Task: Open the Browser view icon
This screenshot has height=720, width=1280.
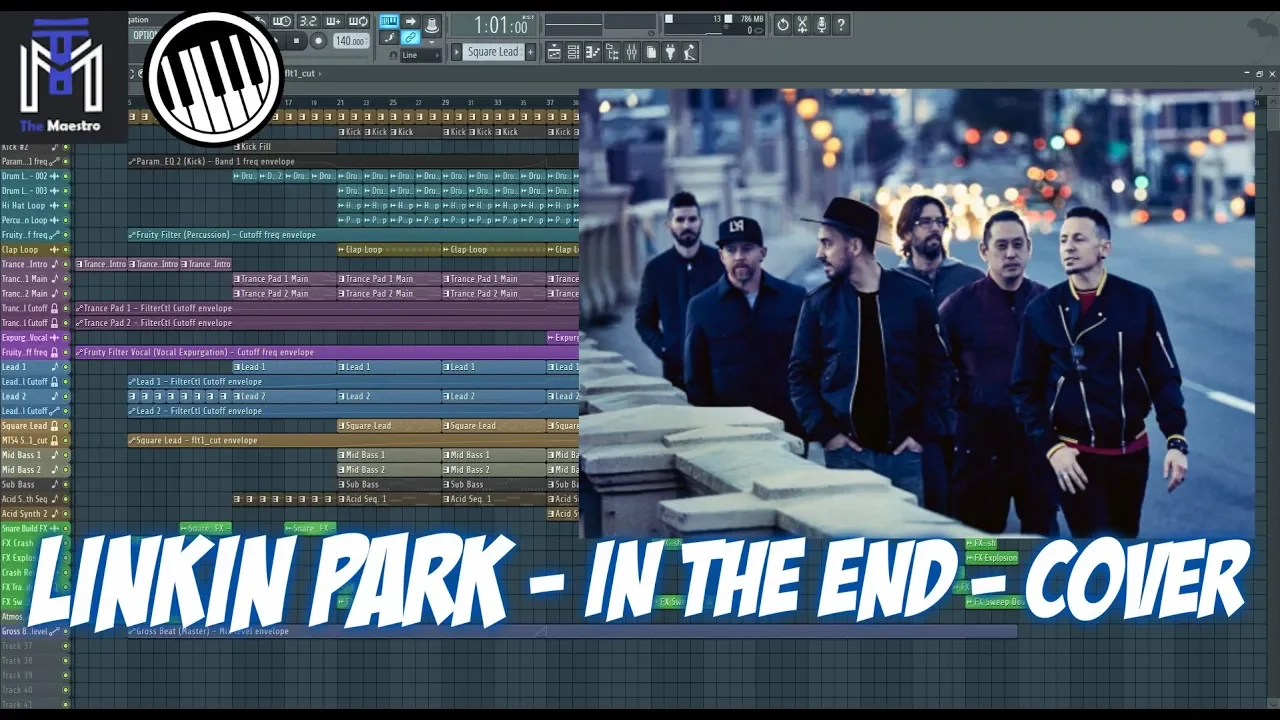Action: (x=612, y=52)
